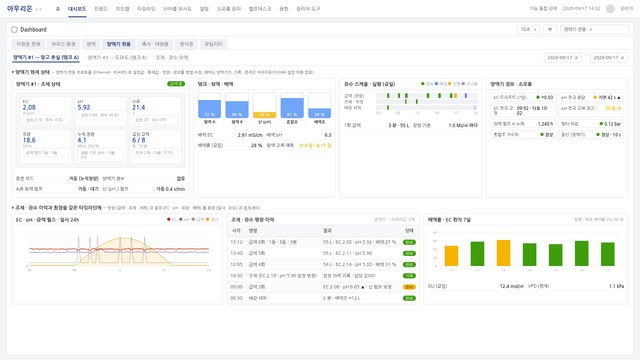
Task: Toggle the yellow legend item in EC·pH chart
Action: [x=212, y=220]
